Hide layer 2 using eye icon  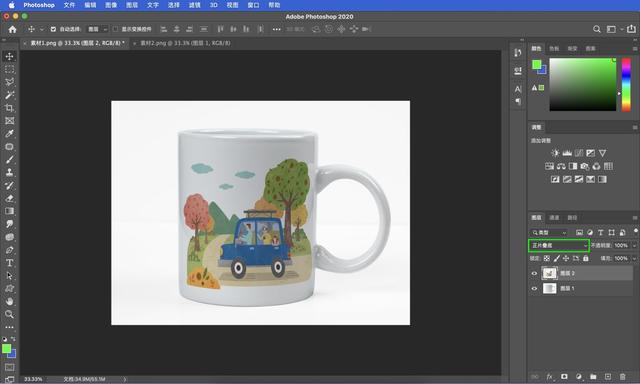point(534,273)
